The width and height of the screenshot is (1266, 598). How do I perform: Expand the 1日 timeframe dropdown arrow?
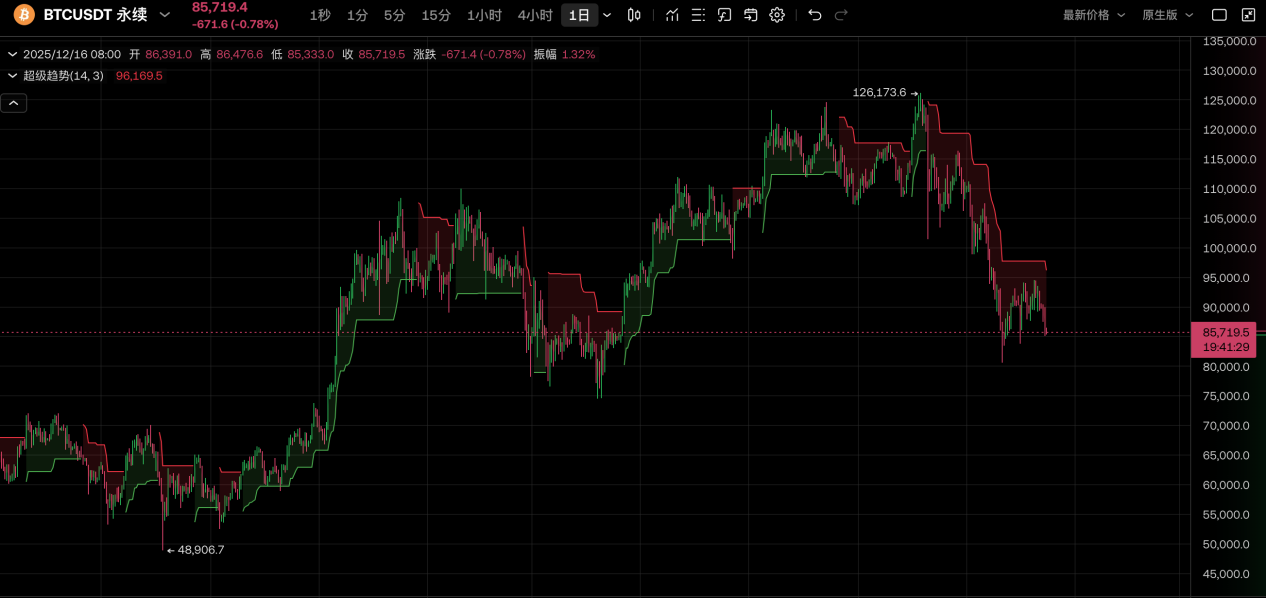click(x=607, y=15)
